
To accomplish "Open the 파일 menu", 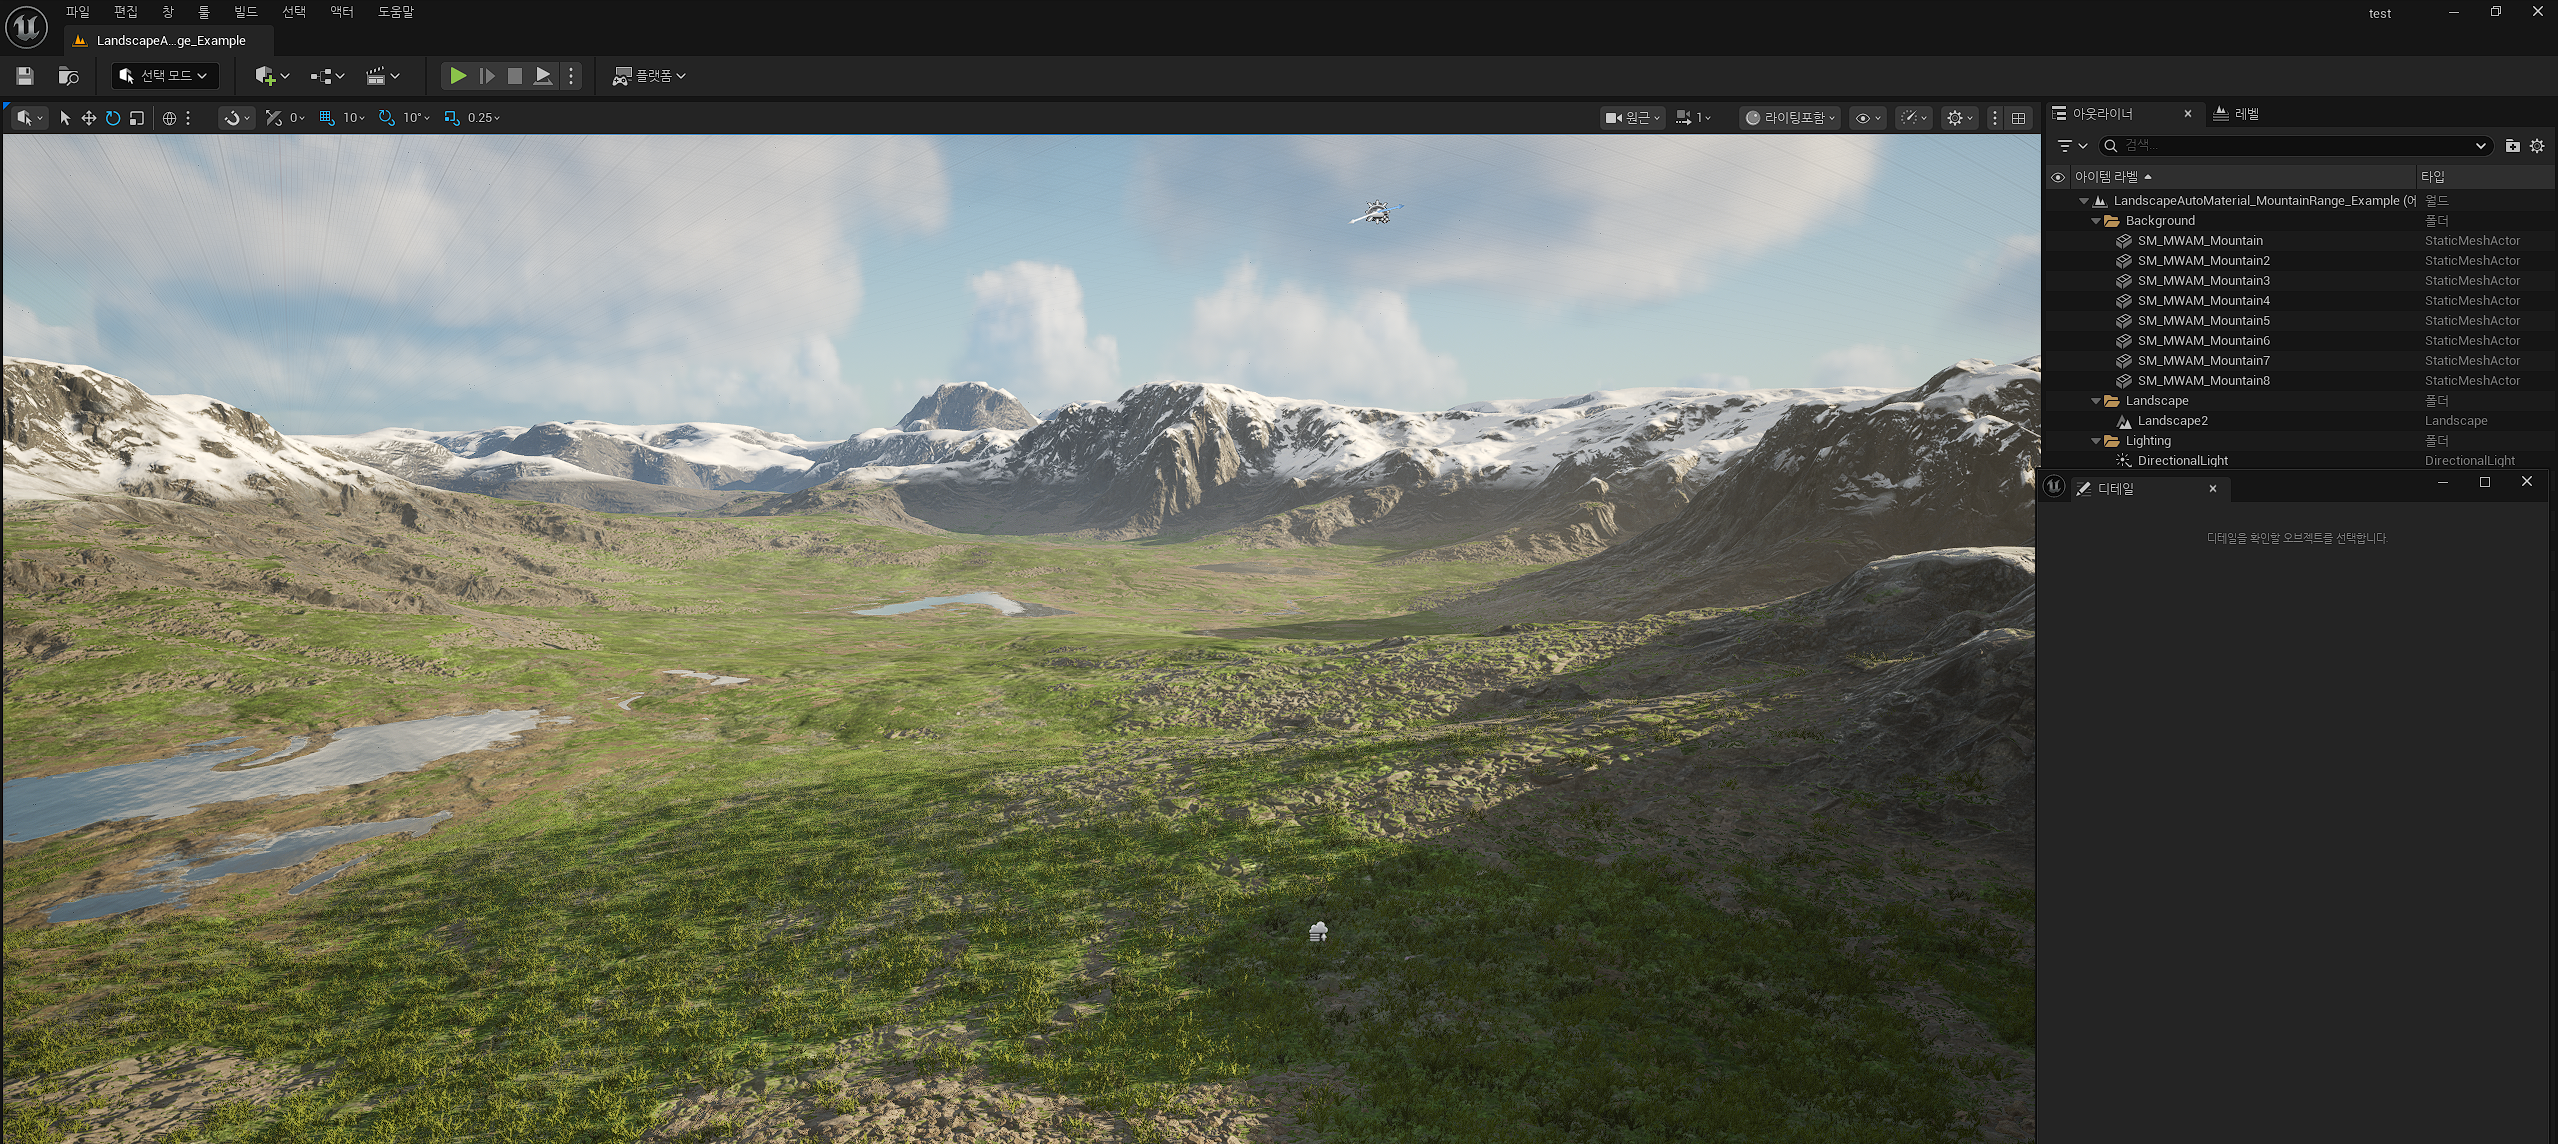I will (x=77, y=12).
